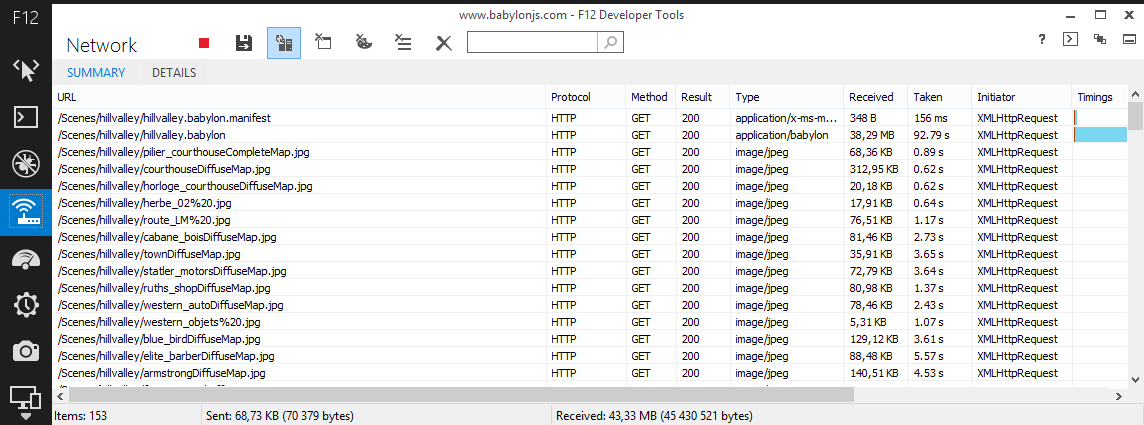Sort requests by the Received column header

coord(871,97)
